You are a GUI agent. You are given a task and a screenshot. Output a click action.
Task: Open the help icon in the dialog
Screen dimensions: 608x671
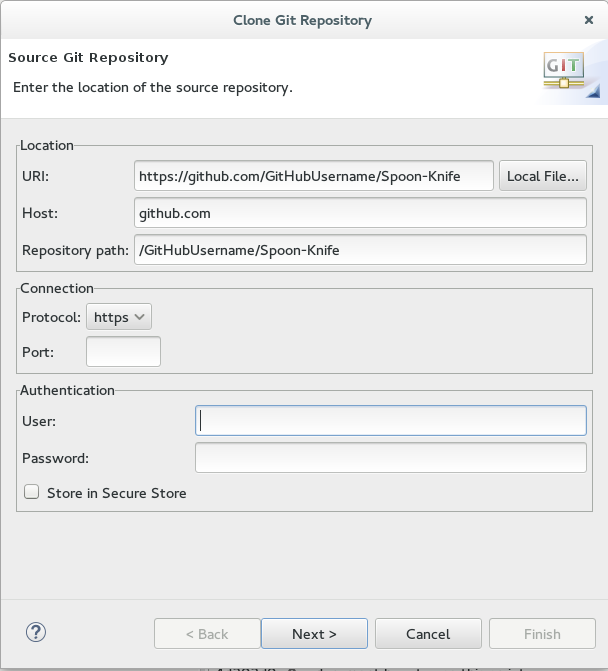pyautogui.click(x=36, y=632)
